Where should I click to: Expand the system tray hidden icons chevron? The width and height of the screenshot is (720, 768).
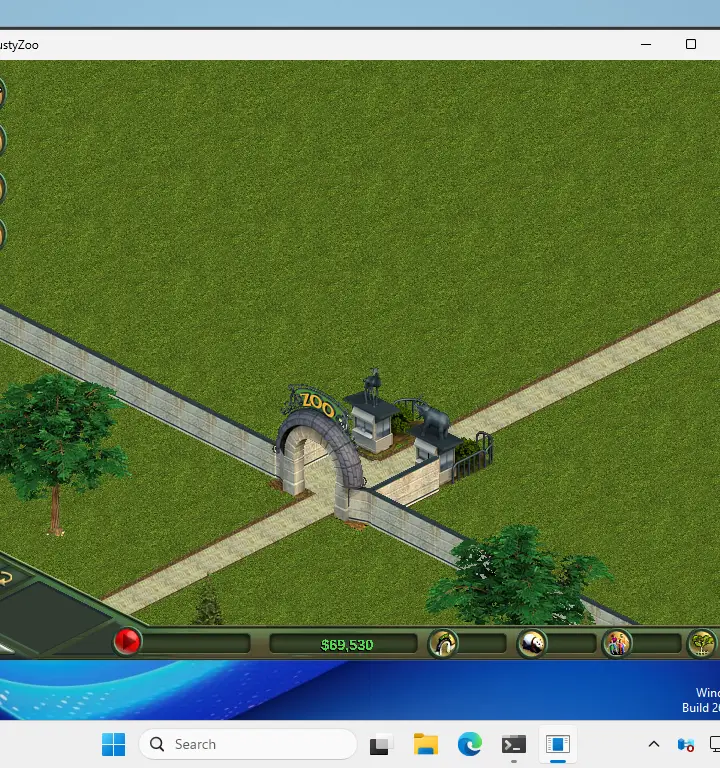[653, 744]
